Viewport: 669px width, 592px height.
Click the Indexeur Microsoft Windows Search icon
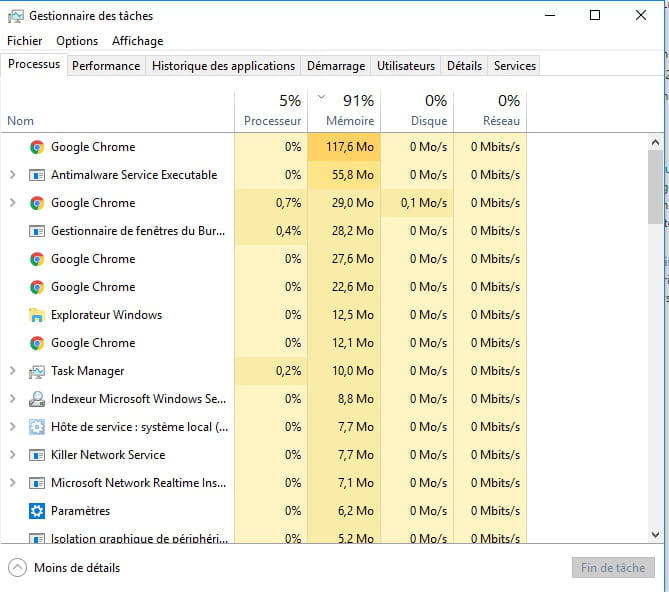(x=37, y=399)
